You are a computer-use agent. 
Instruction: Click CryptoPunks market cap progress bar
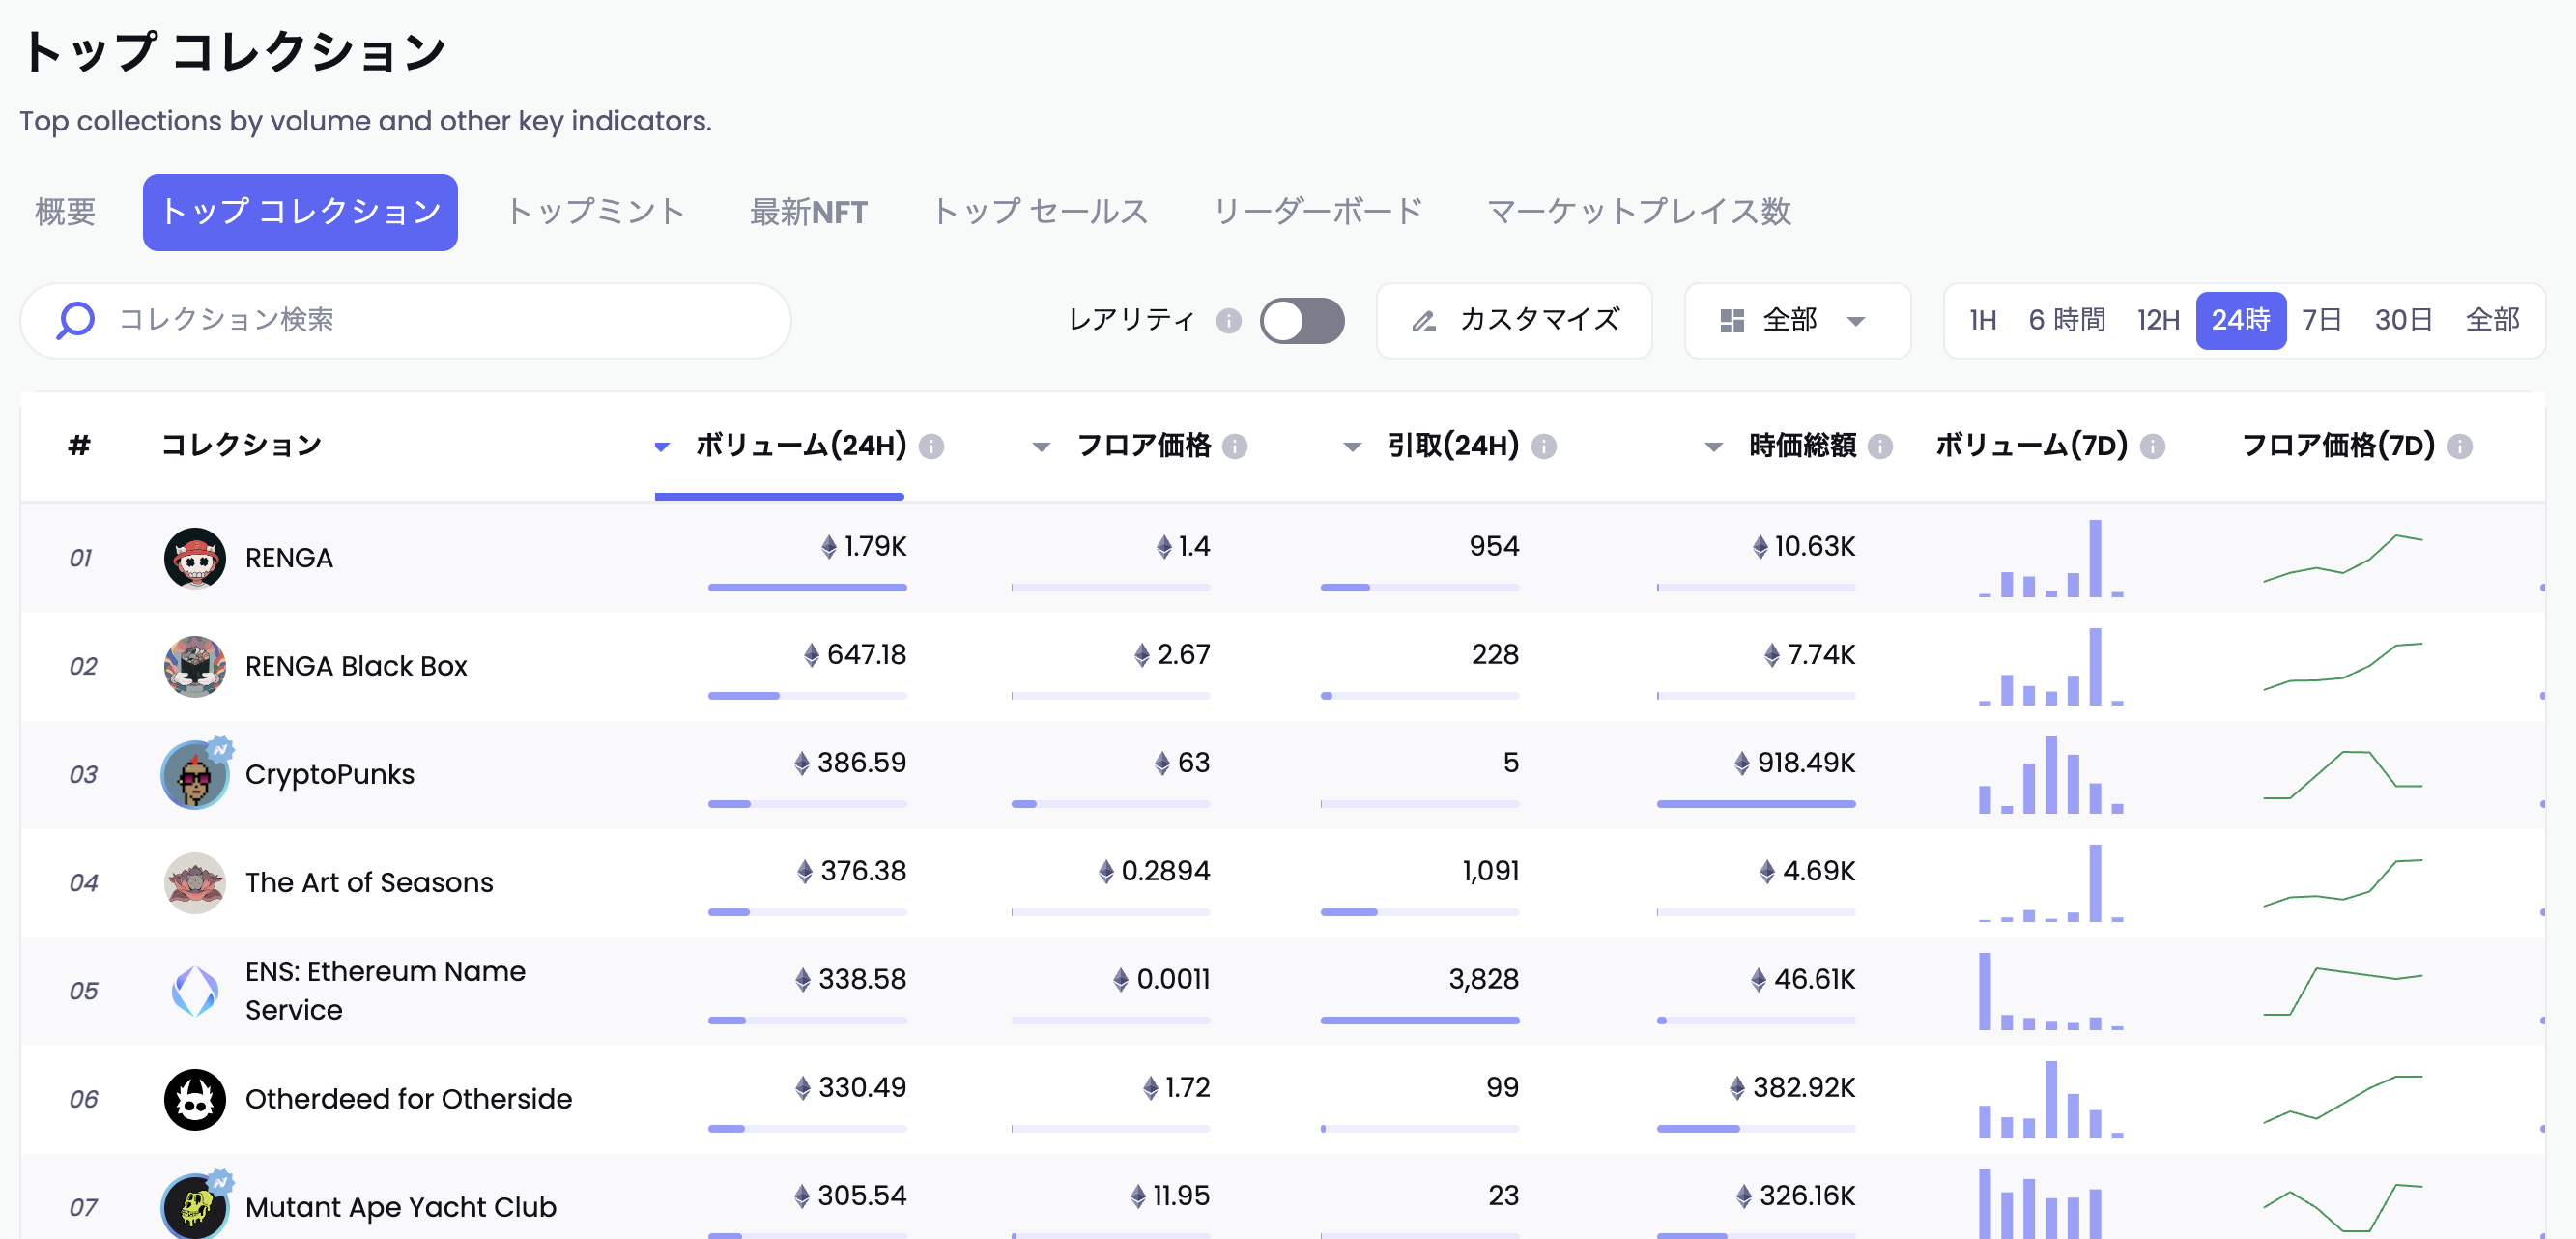click(1756, 804)
